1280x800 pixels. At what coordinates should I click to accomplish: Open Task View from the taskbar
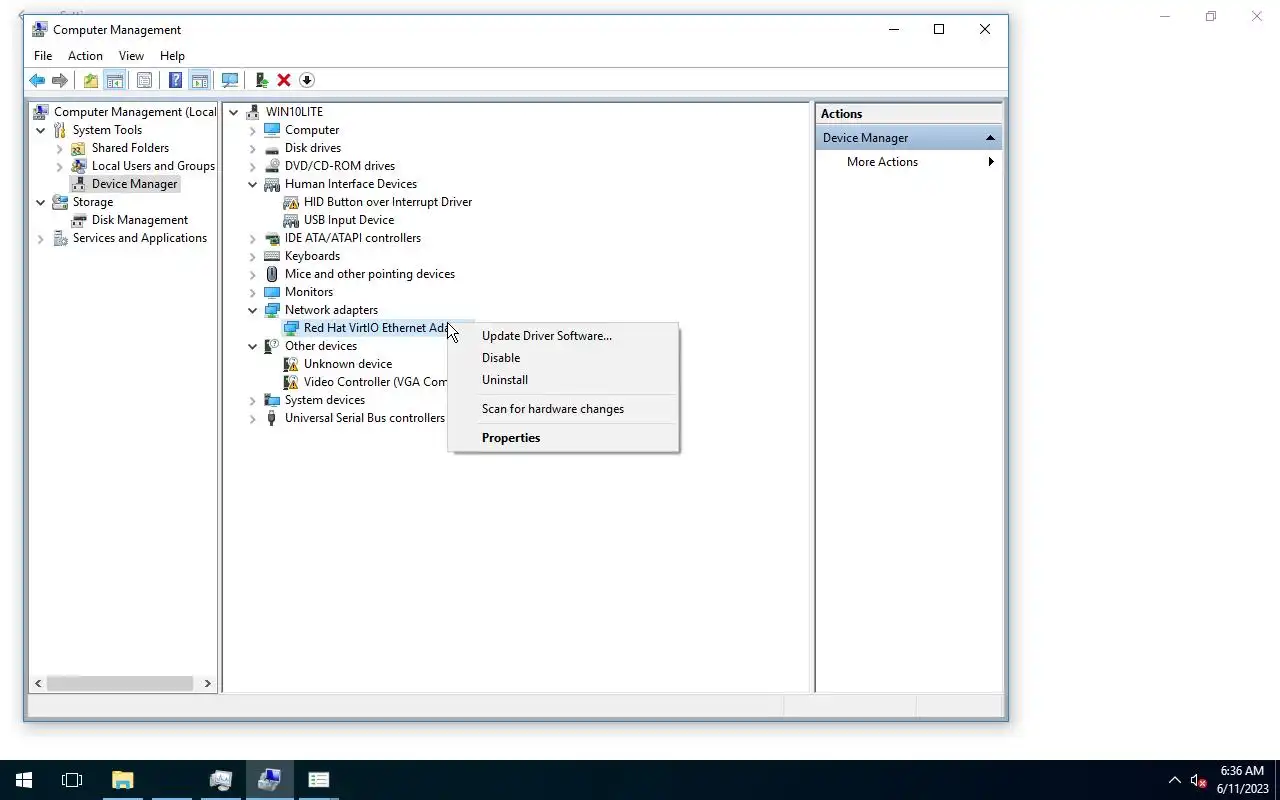point(72,780)
